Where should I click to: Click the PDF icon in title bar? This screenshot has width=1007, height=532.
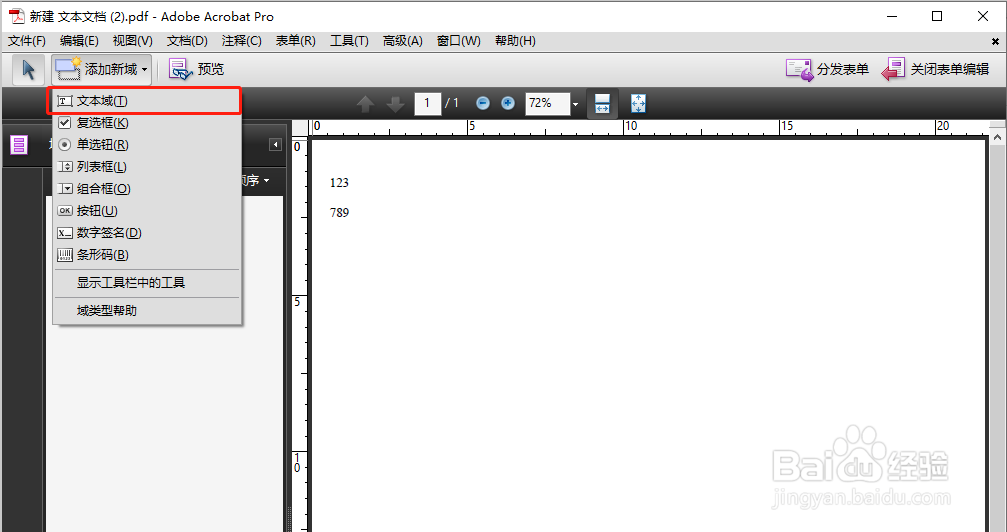click(x=16, y=17)
